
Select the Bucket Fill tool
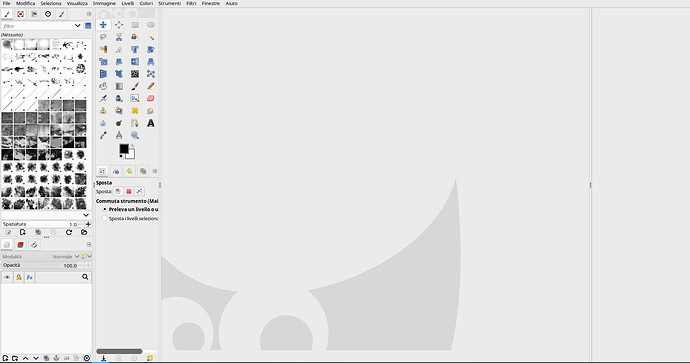tap(103, 86)
